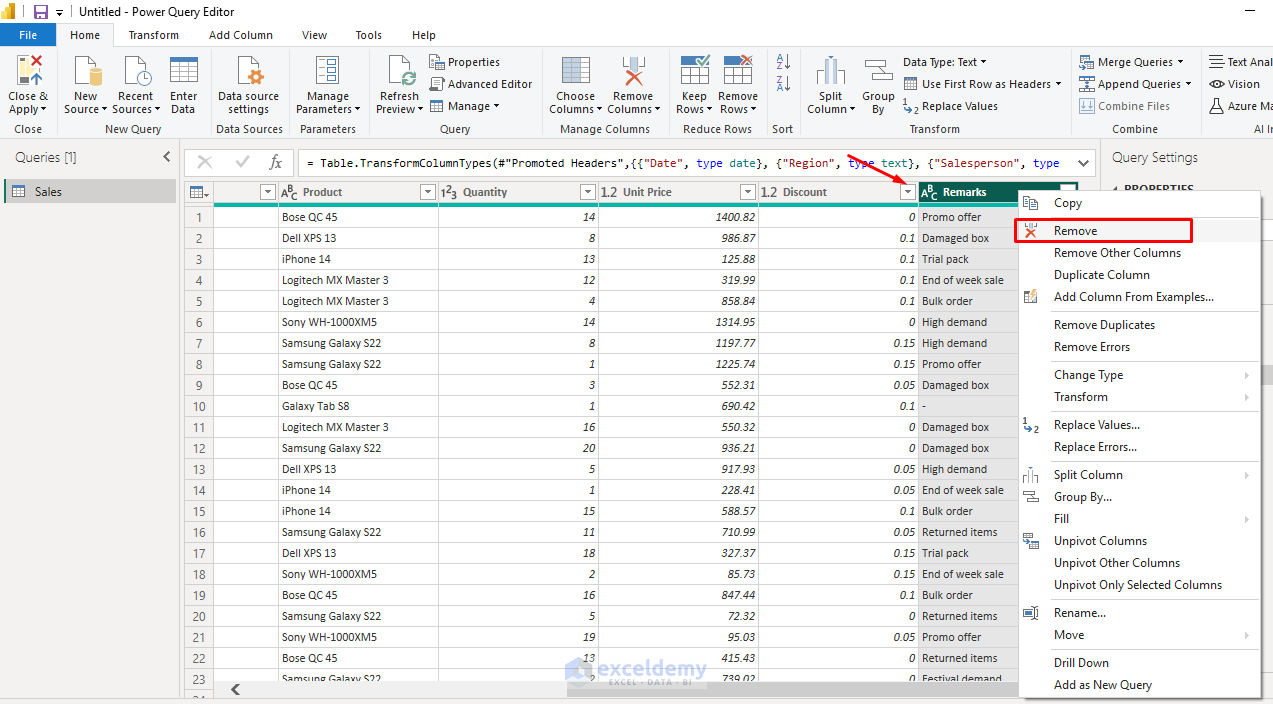Open Data source settings
The width and height of the screenshot is (1273, 704).
(x=249, y=74)
